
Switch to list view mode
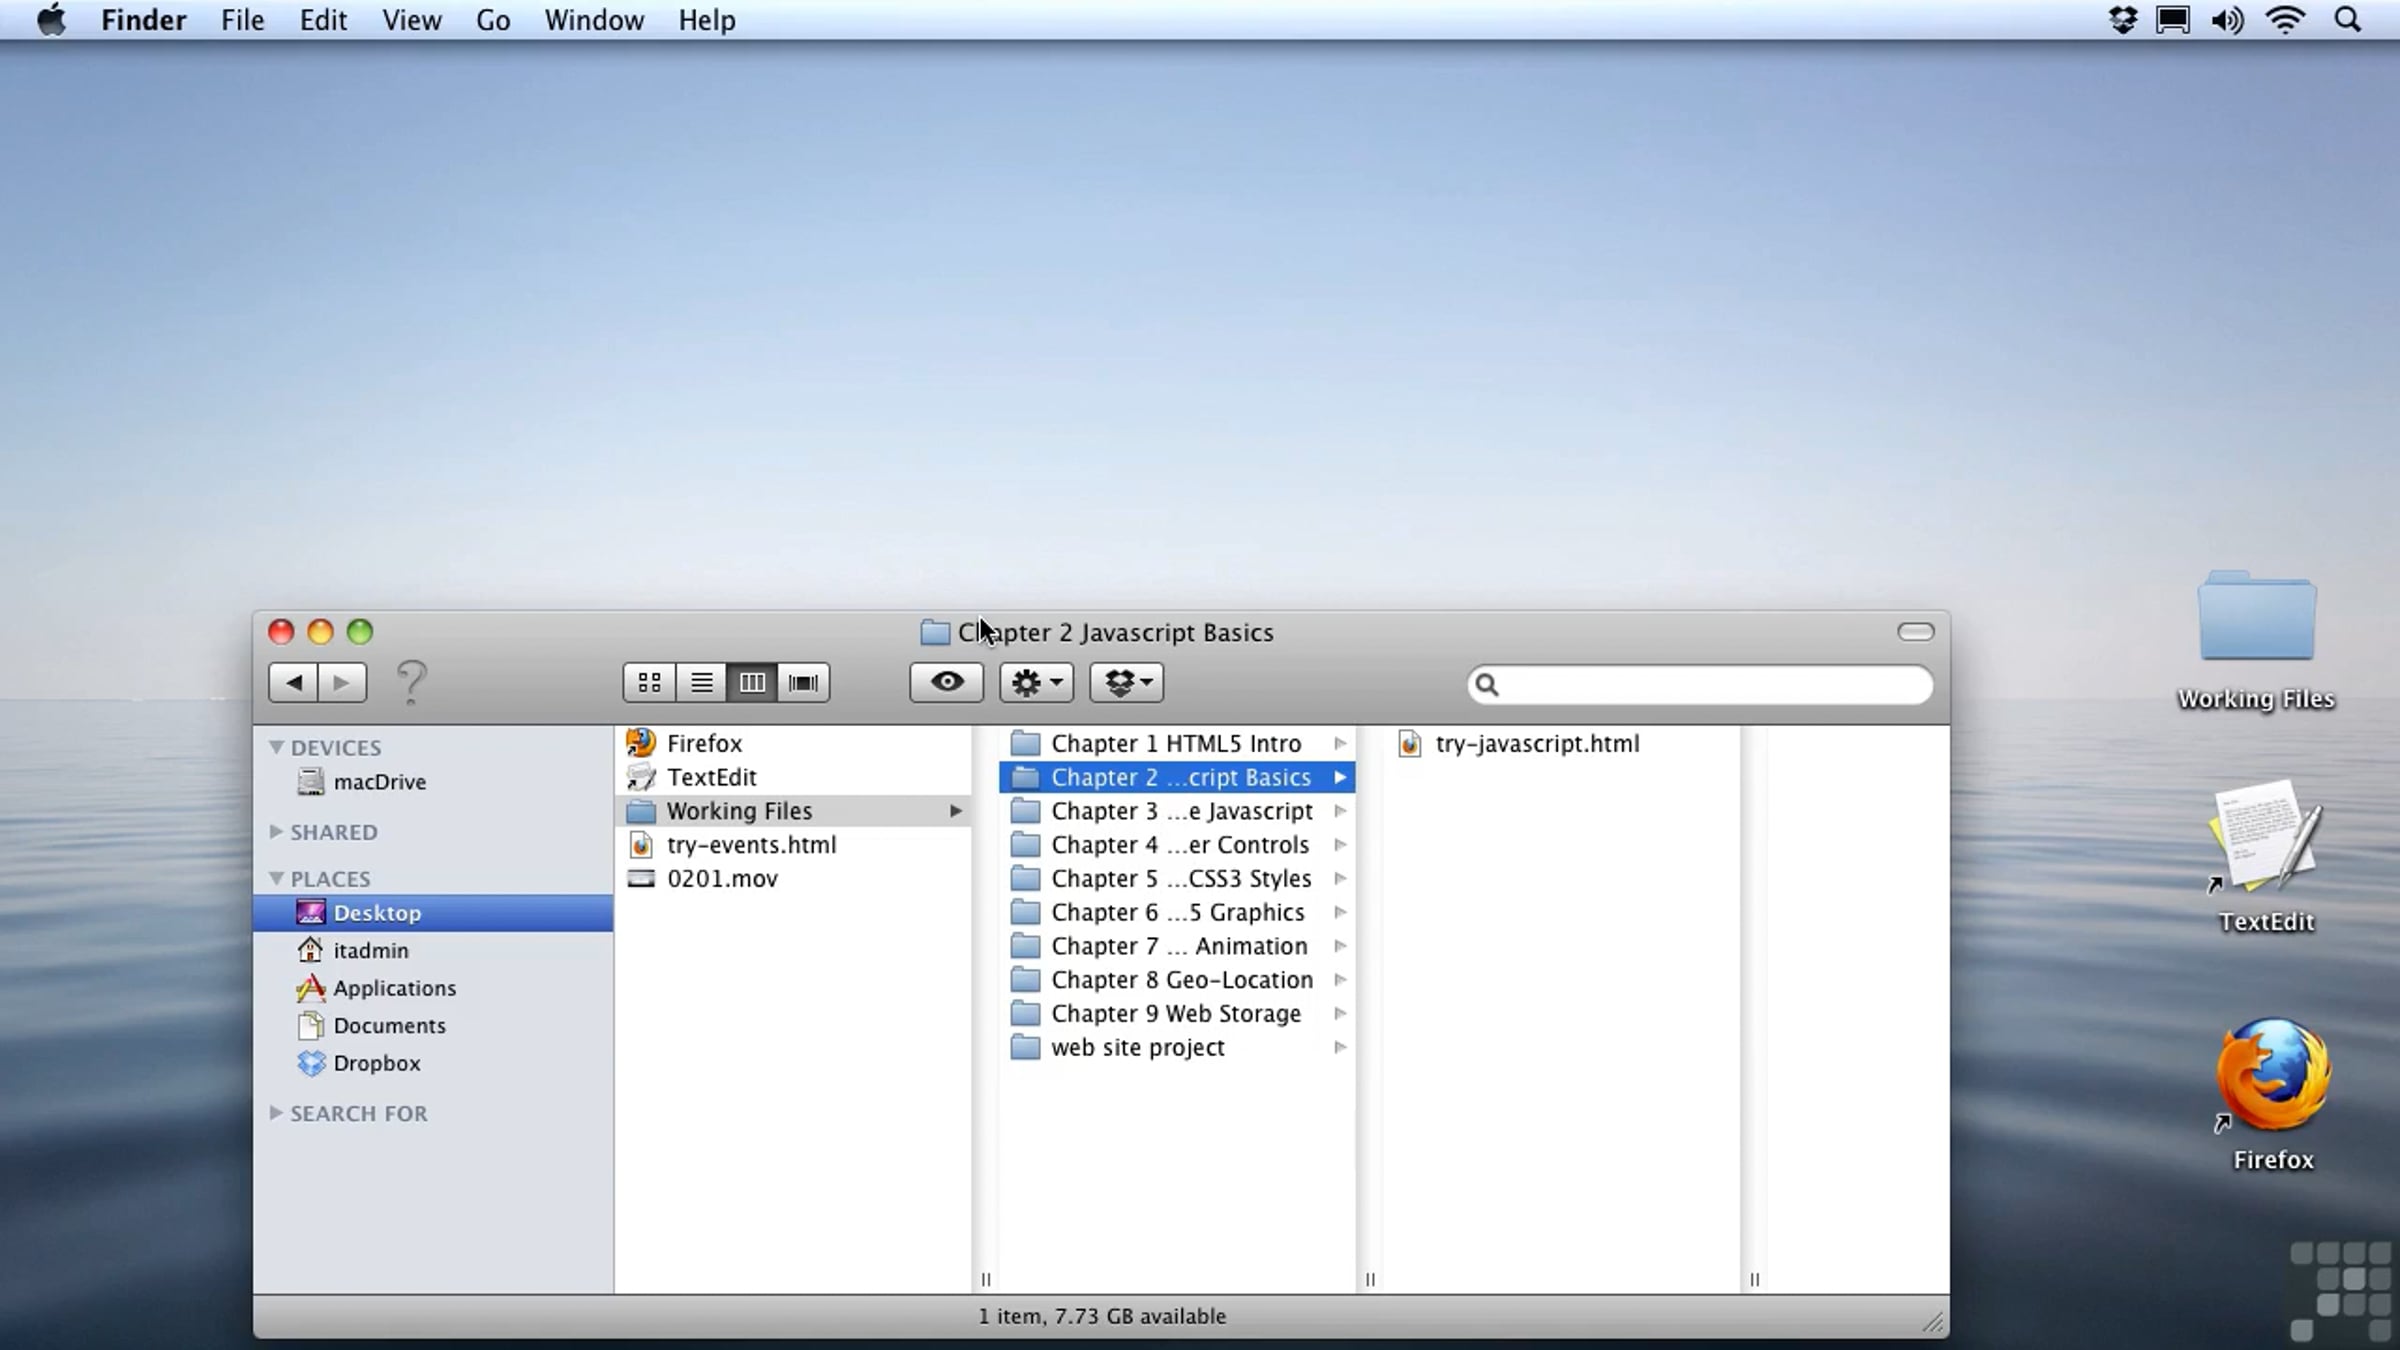tap(701, 683)
